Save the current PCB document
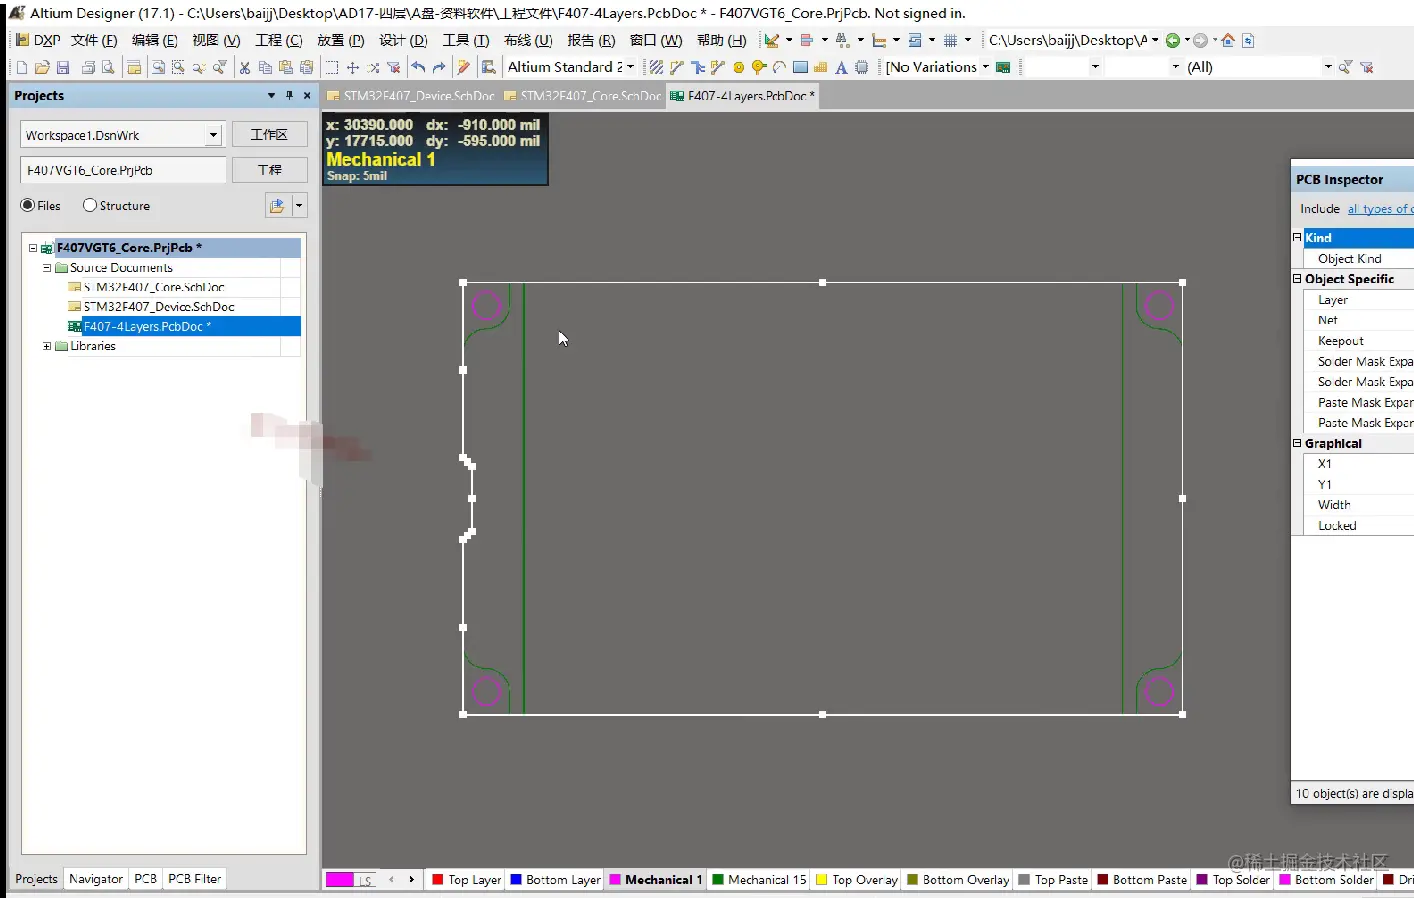This screenshot has width=1414, height=898. tap(63, 67)
